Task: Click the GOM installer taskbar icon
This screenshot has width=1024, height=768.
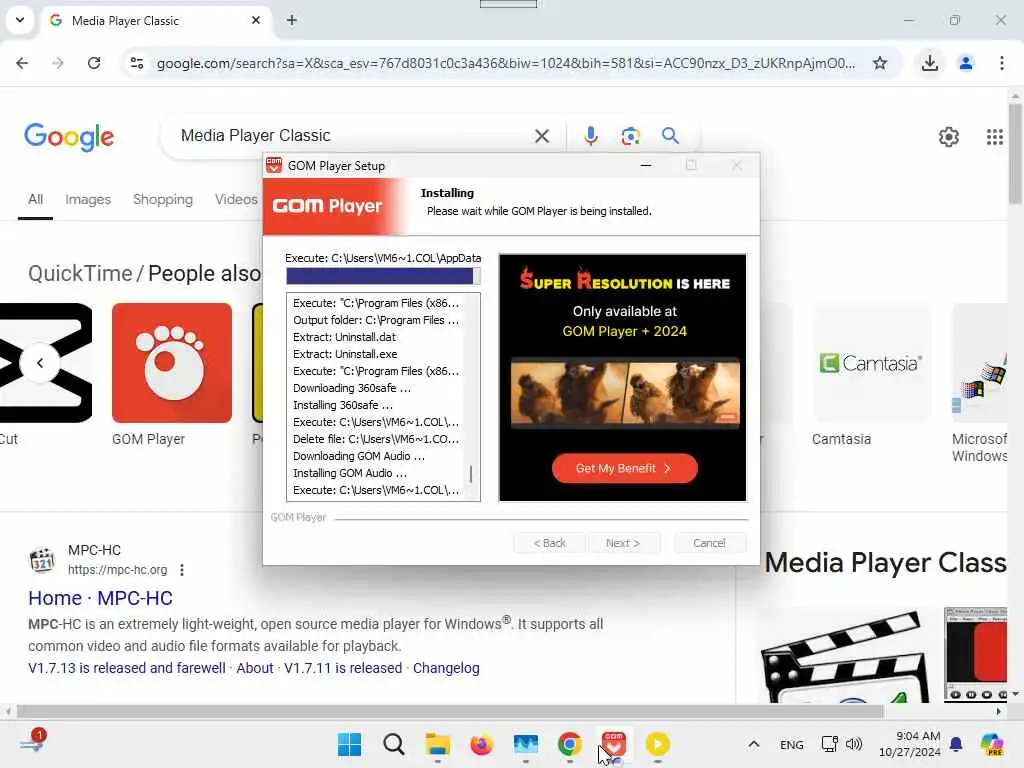Action: point(613,744)
